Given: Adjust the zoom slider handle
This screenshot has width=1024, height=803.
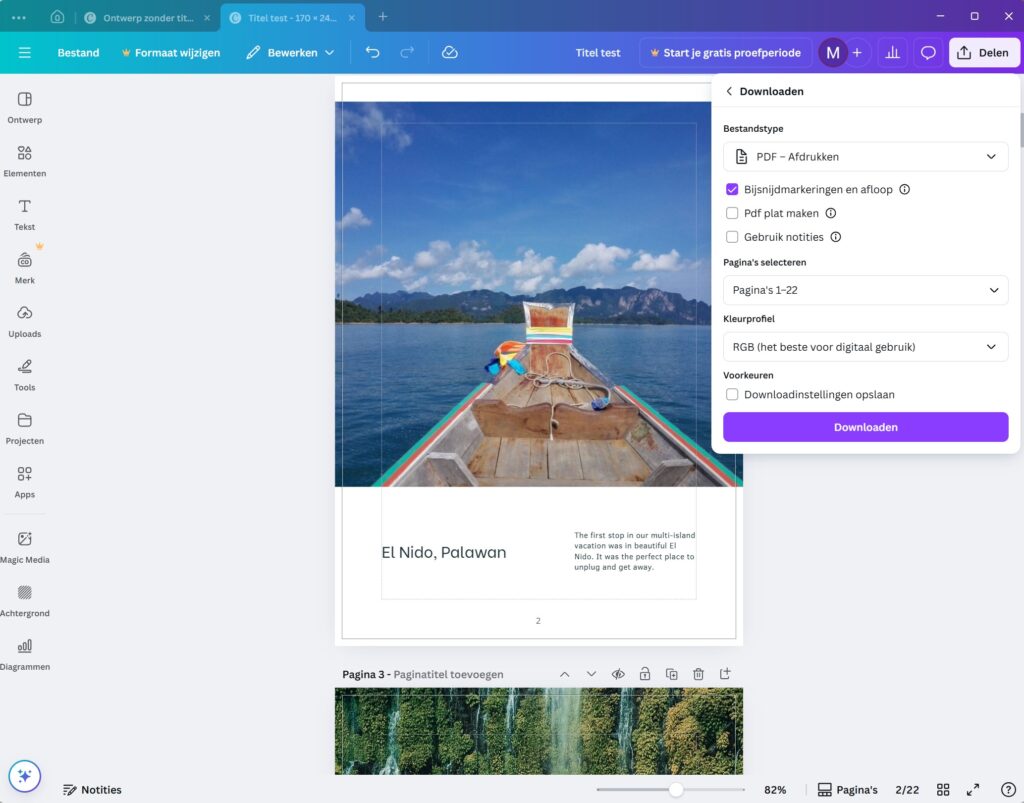Looking at the screenshot, I should (676, 790).
